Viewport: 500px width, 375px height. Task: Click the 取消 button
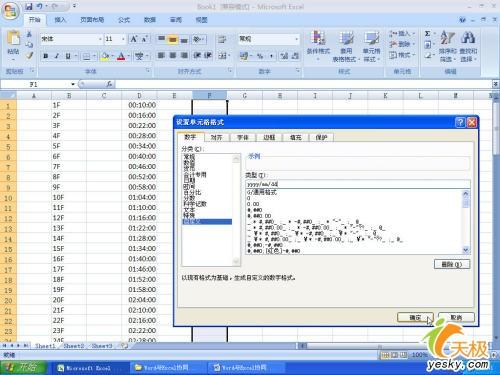pyautogui.click(x=456, y=317)
